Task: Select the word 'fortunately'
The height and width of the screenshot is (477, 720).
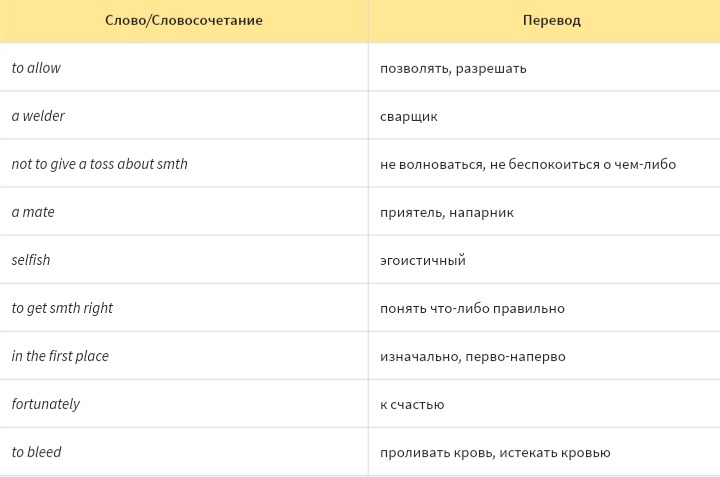Action: pyautogui.click(x=46, y=404)
